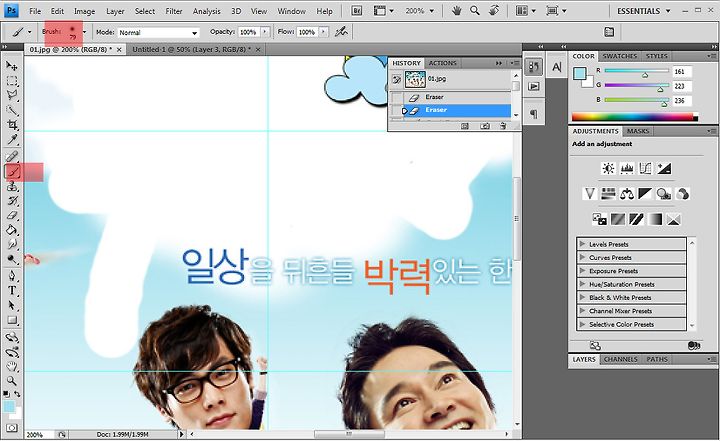Click the Opacity 100% input field
720x441 pixels.
click(248, 32)
